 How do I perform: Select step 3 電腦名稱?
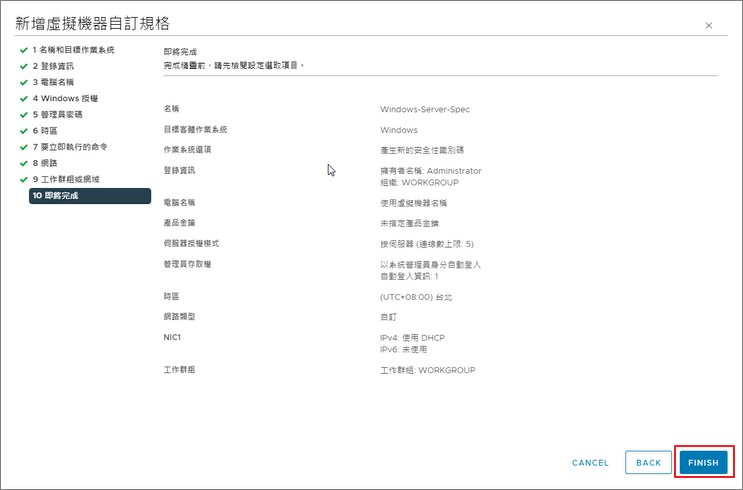53,82
